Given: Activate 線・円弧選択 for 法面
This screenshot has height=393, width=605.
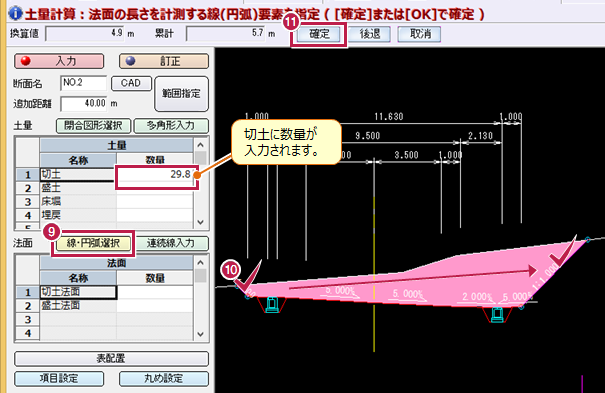Looking at the screenshot, I should tap(93, 243).
